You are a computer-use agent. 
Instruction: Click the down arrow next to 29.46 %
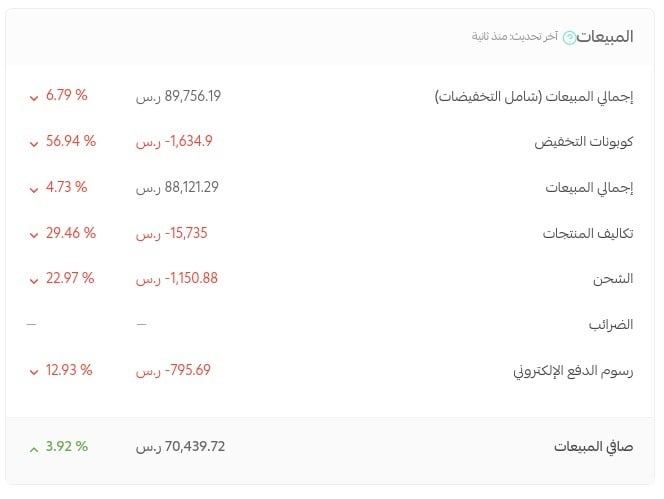[x=34, y=236]
